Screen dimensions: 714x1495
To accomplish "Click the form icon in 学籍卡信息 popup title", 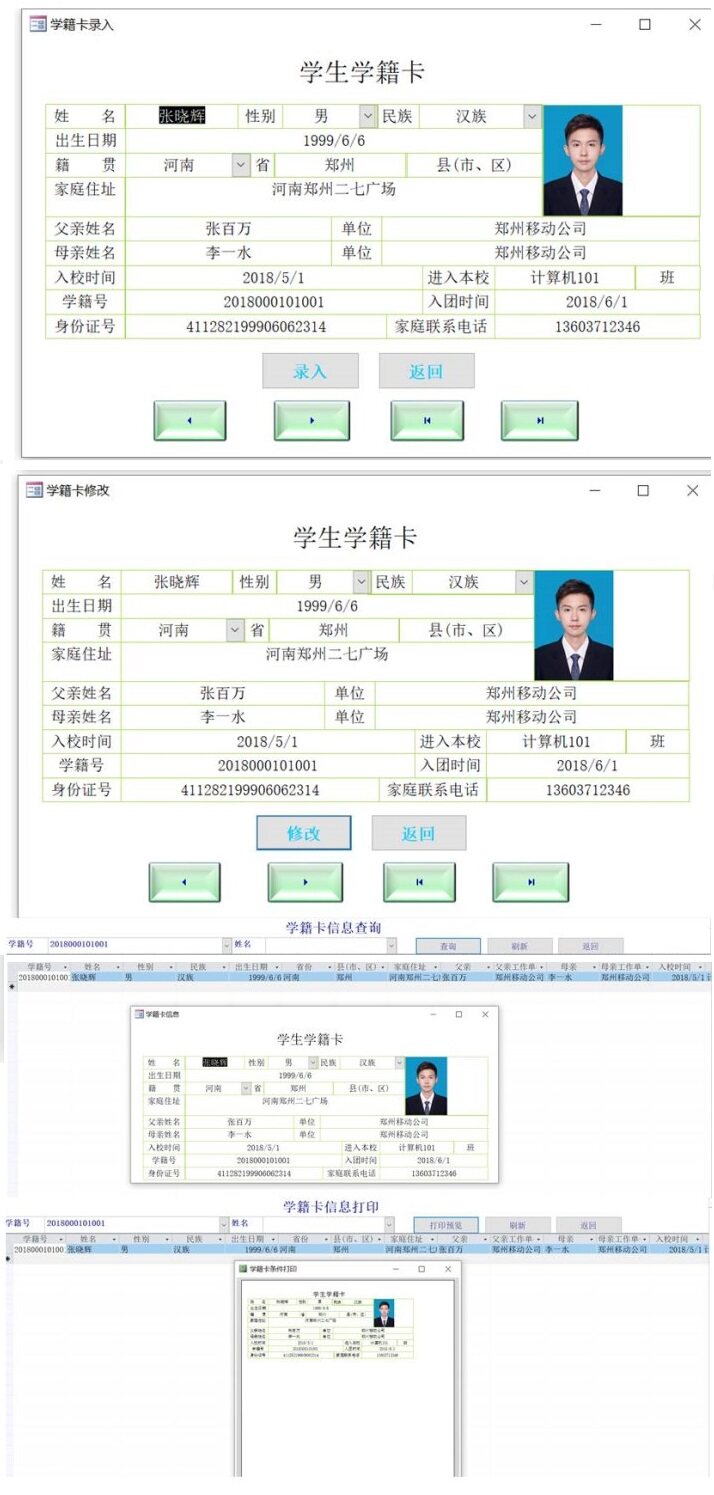I will (138, 1014).
